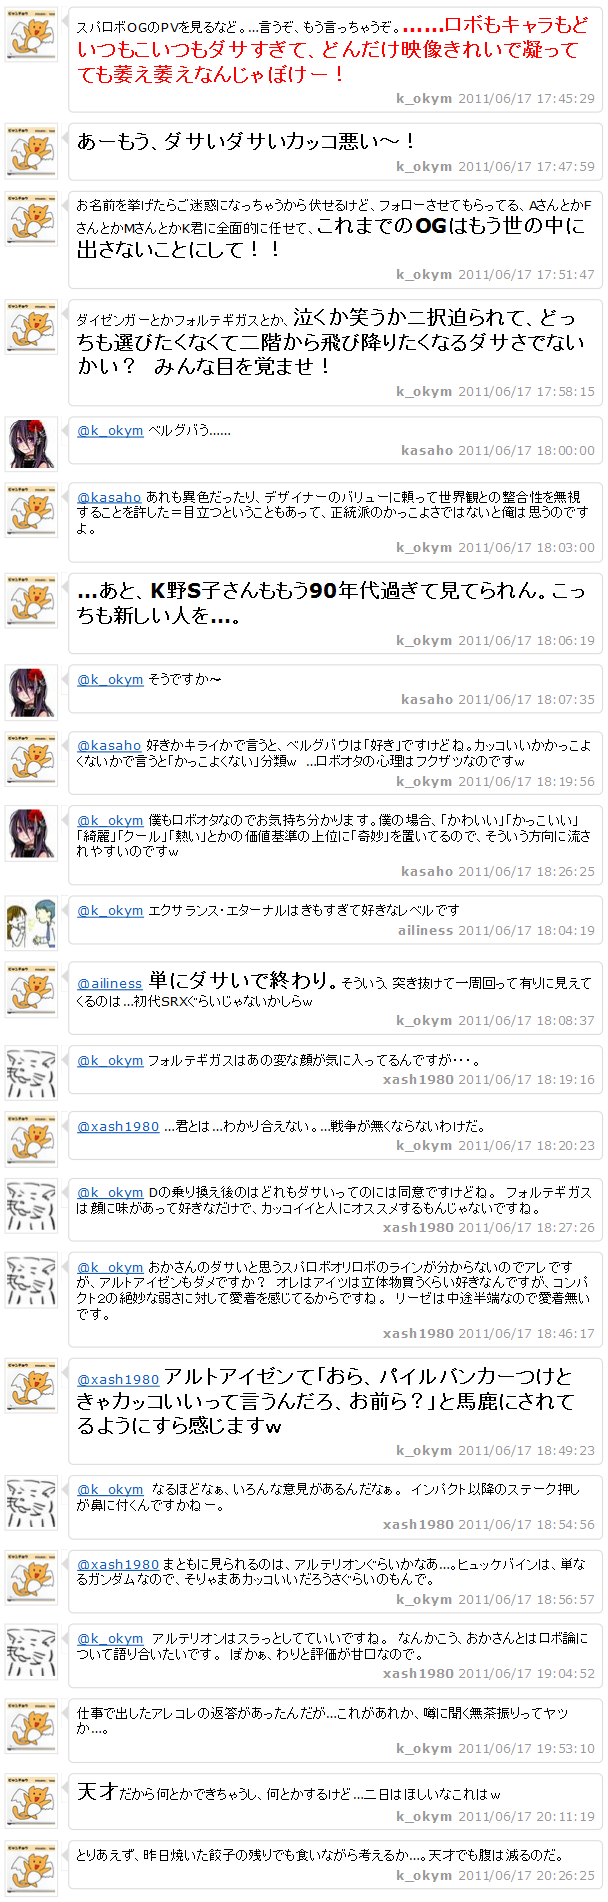The height and width of the screenshot is (1902, 608).
Task: Follow the @kasaho mention in the 18:03:00 tweet
Action: (x=109, y=496)
